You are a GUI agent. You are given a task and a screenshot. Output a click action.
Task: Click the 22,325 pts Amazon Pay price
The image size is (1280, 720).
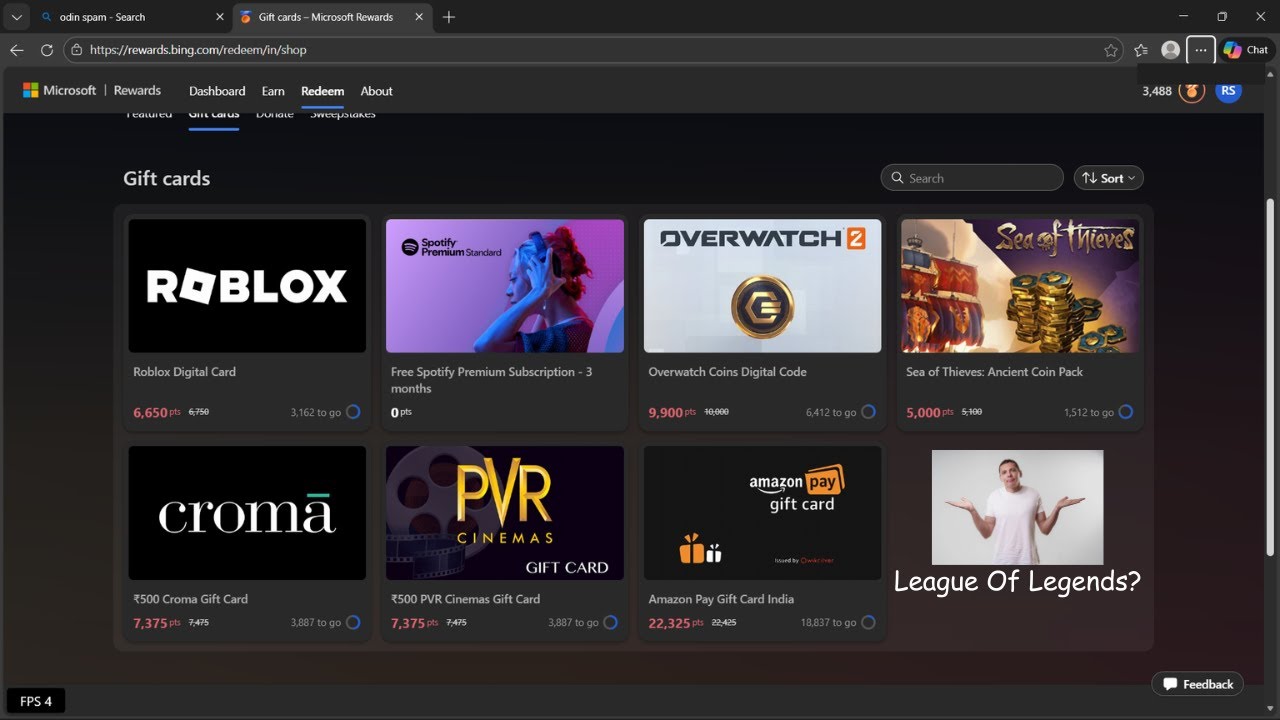(676, 623)
